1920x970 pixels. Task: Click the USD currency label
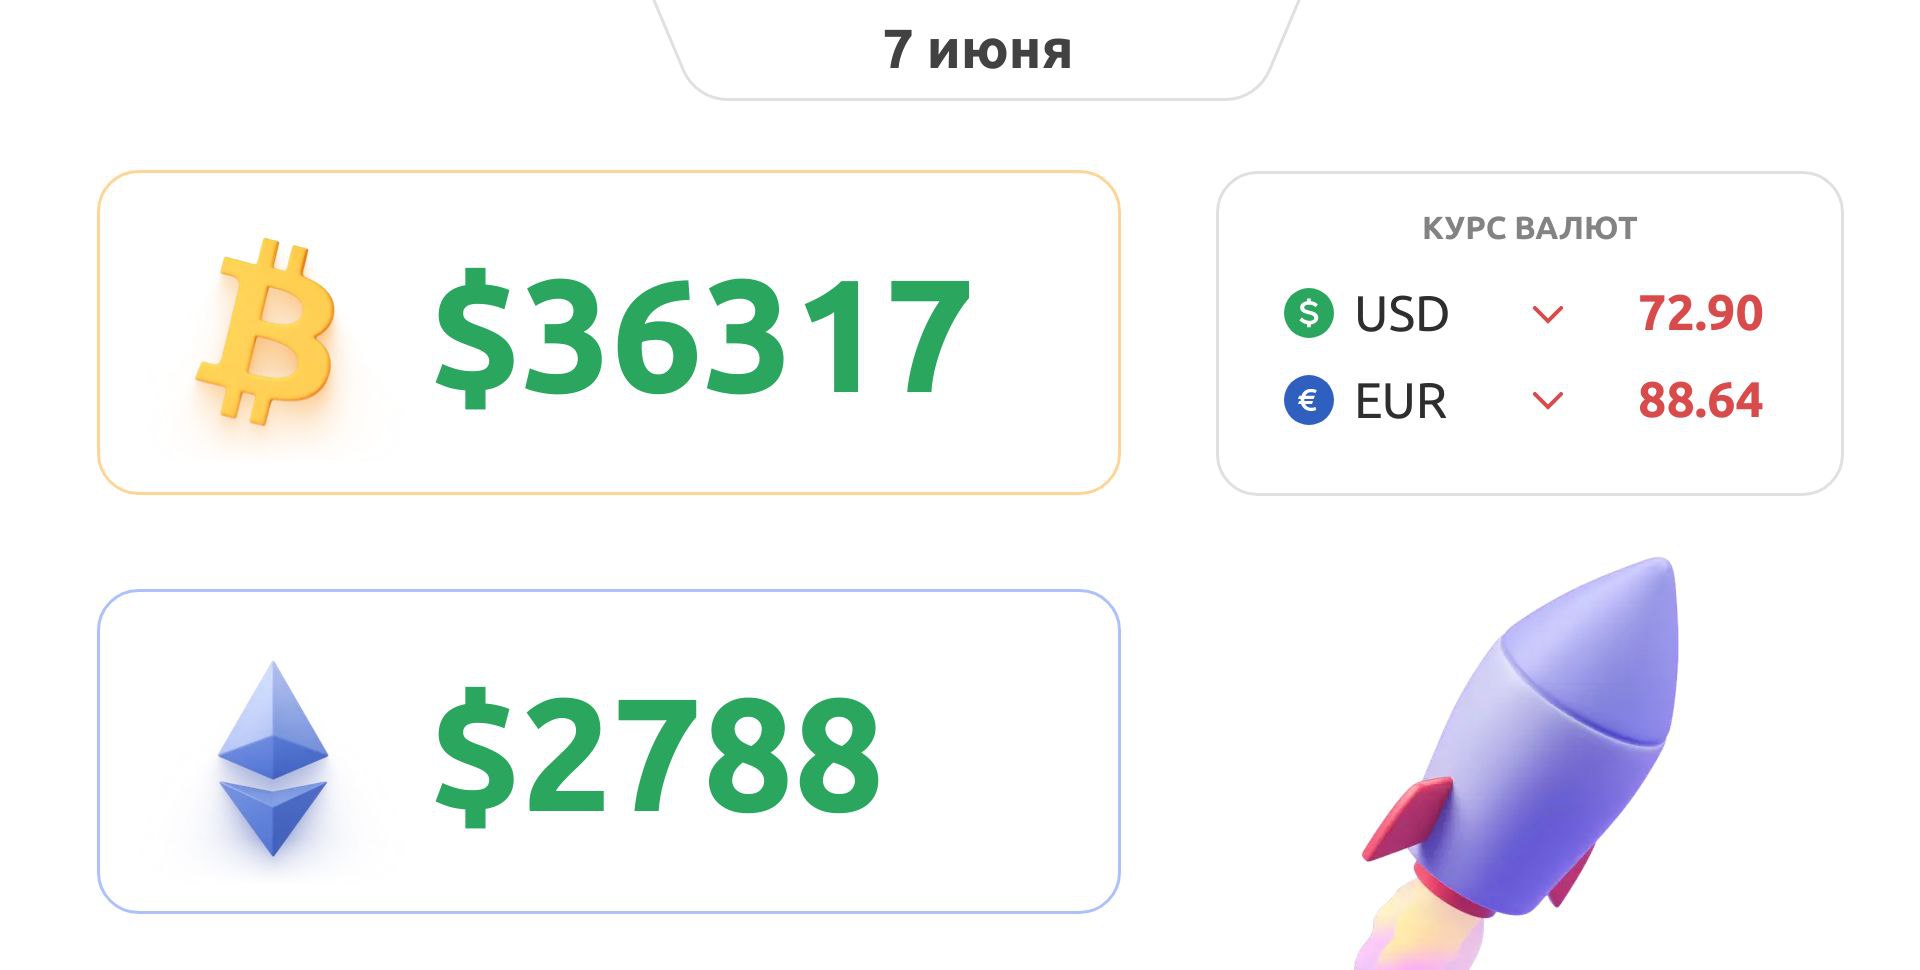tap(1401, 314)
